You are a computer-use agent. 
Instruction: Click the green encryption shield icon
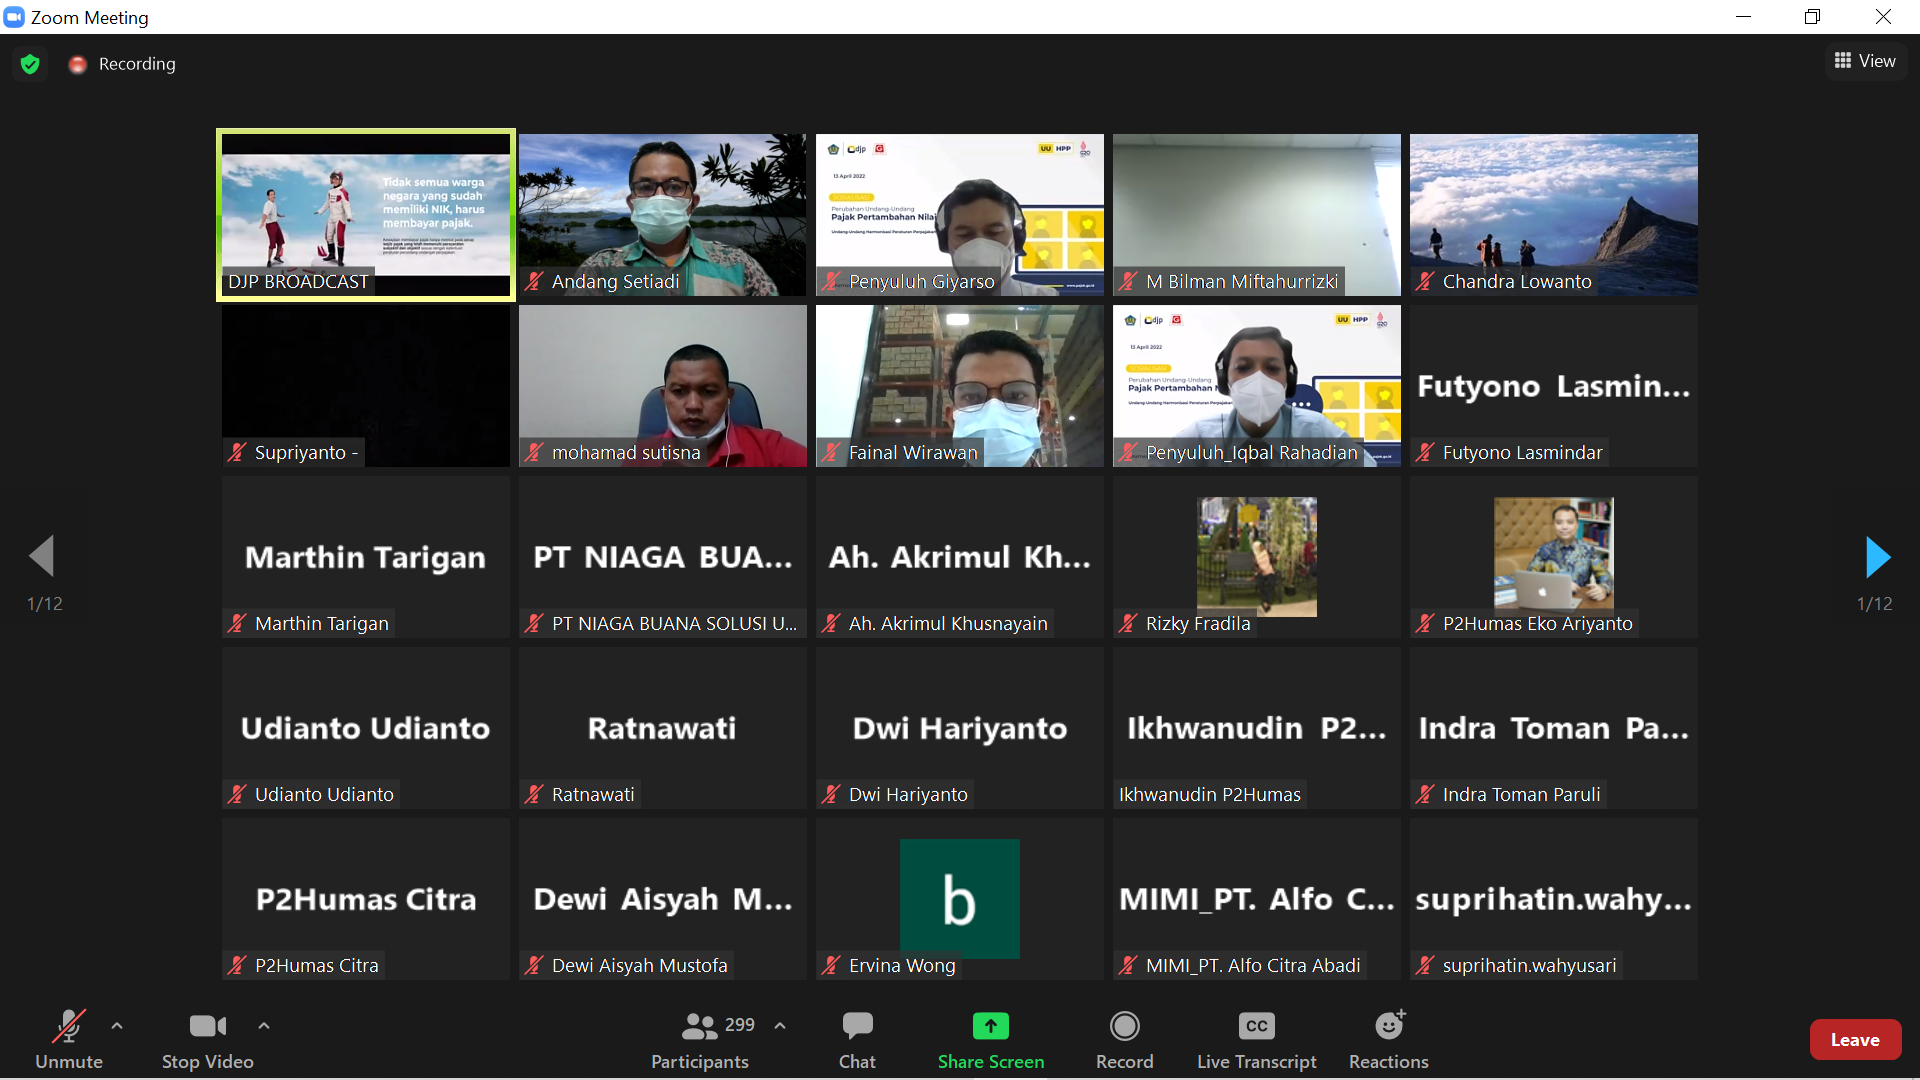[30, 64]
